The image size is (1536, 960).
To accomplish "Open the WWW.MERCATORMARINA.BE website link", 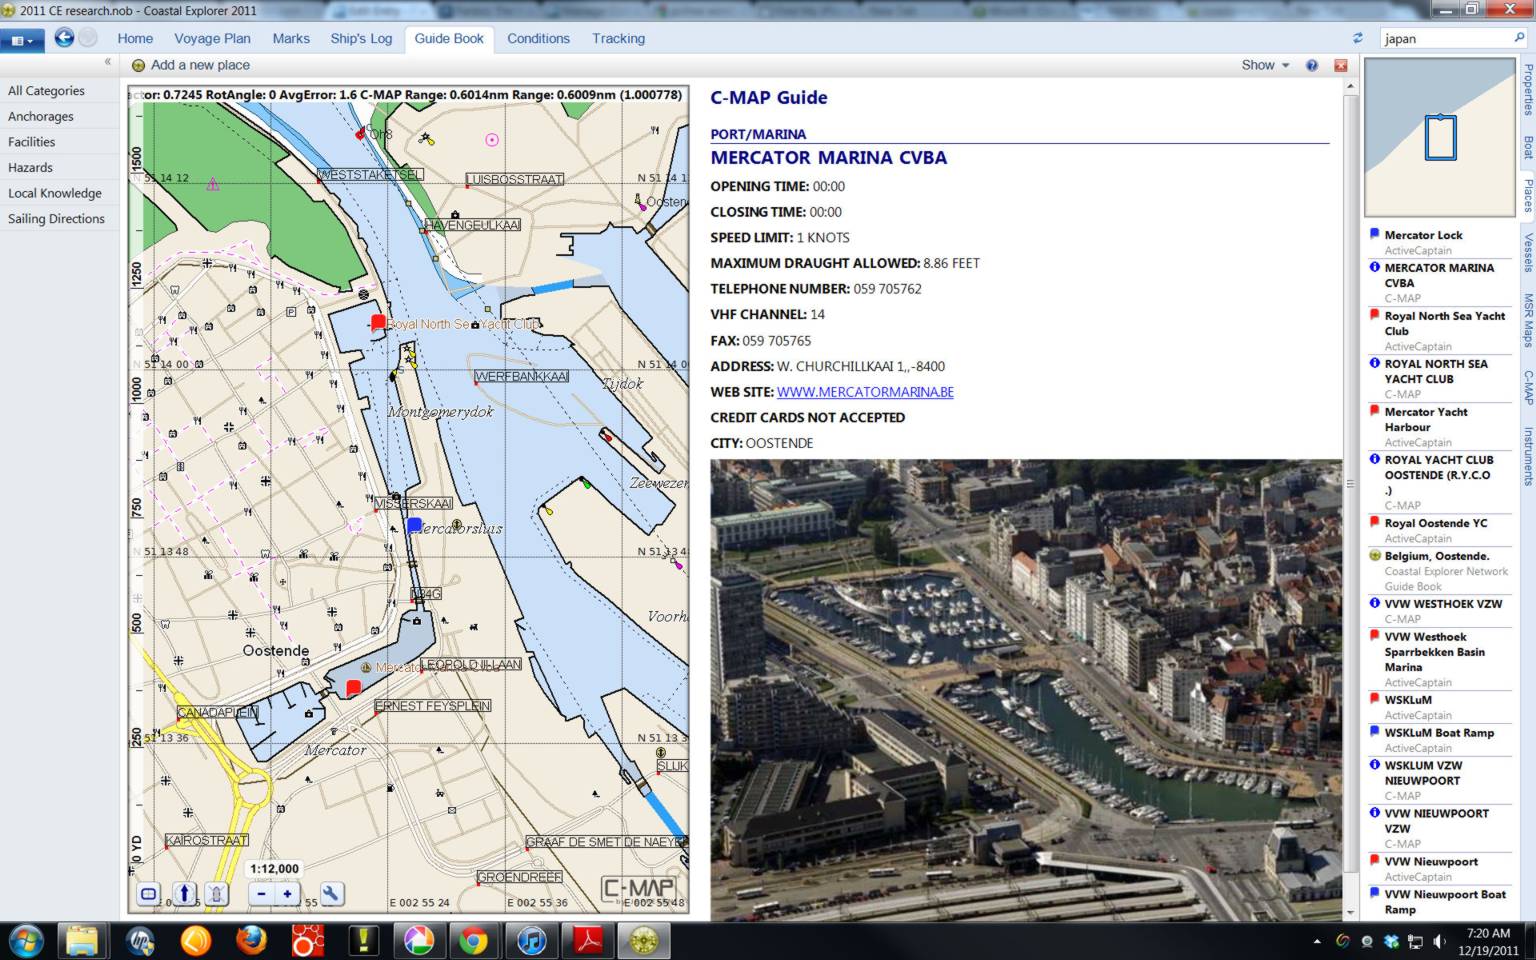I will click(x=865, y=392).
